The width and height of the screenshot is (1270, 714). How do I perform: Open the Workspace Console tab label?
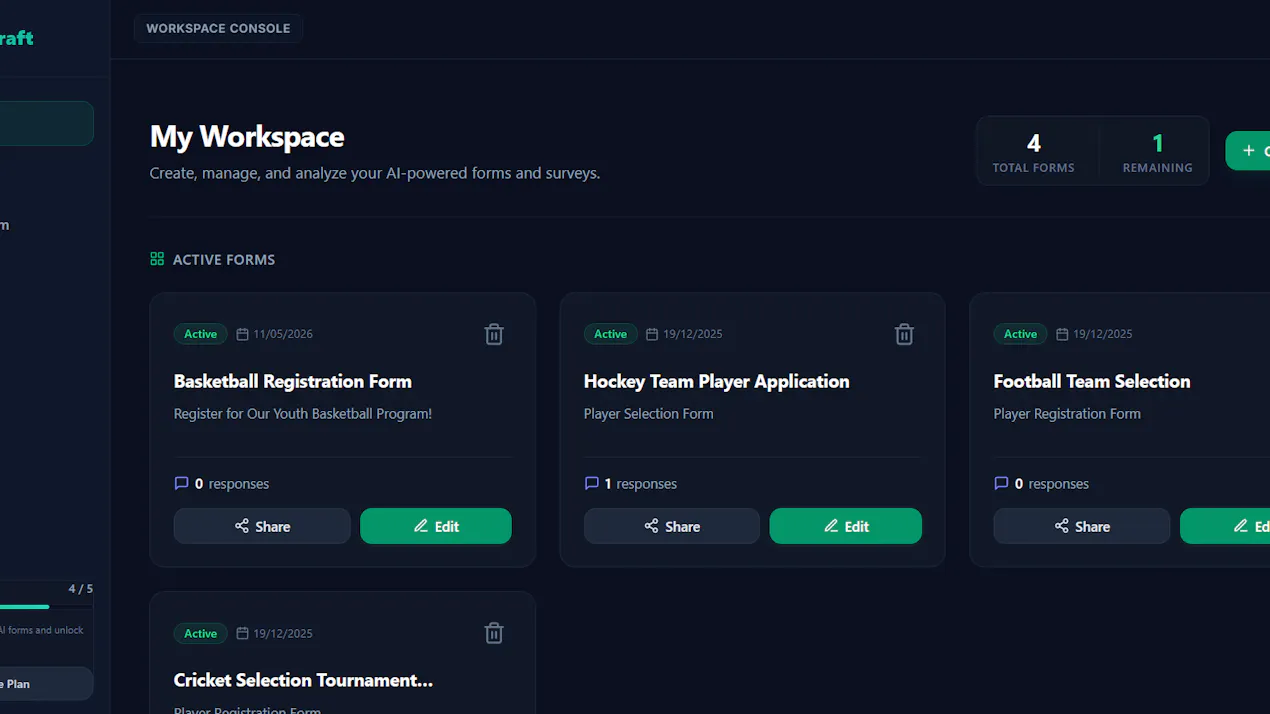pos(218,28)
